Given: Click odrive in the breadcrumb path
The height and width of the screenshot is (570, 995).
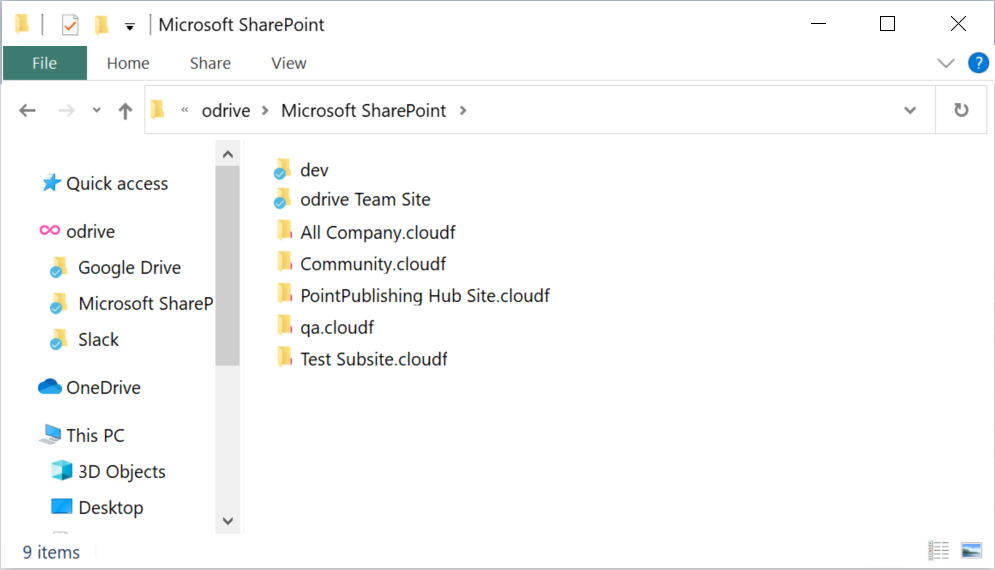Looking at the screenshot, I should (225, 111).
